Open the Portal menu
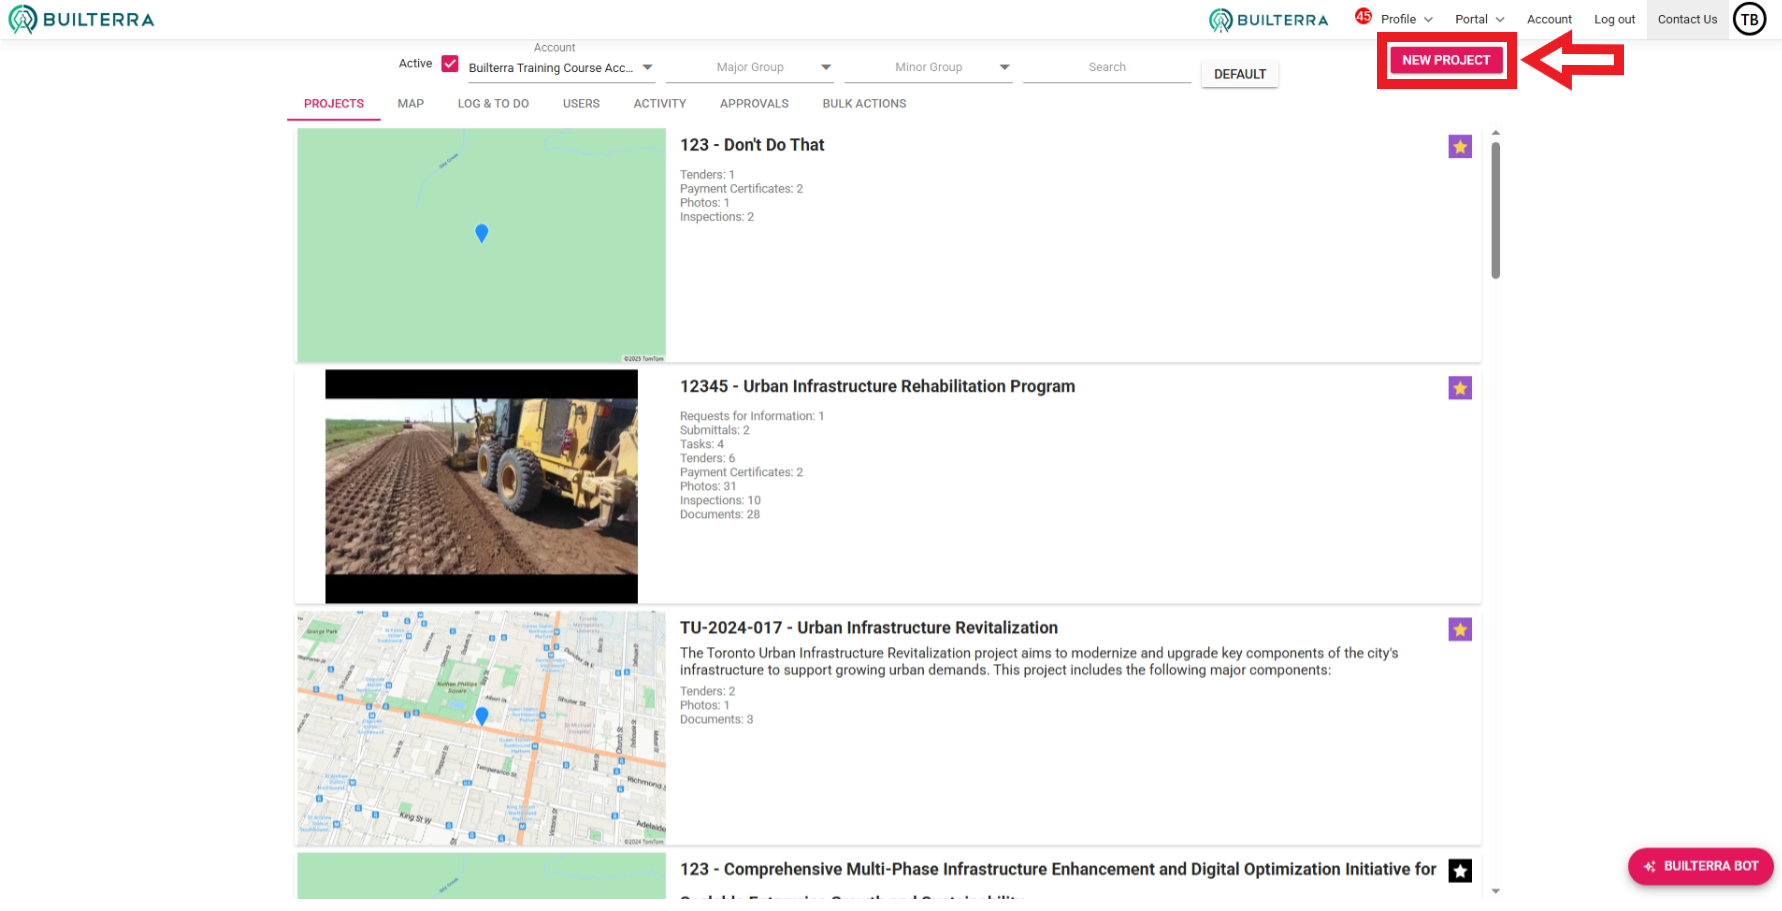Viewport: 1782px width, 911px height. (x=1480, y=19)
